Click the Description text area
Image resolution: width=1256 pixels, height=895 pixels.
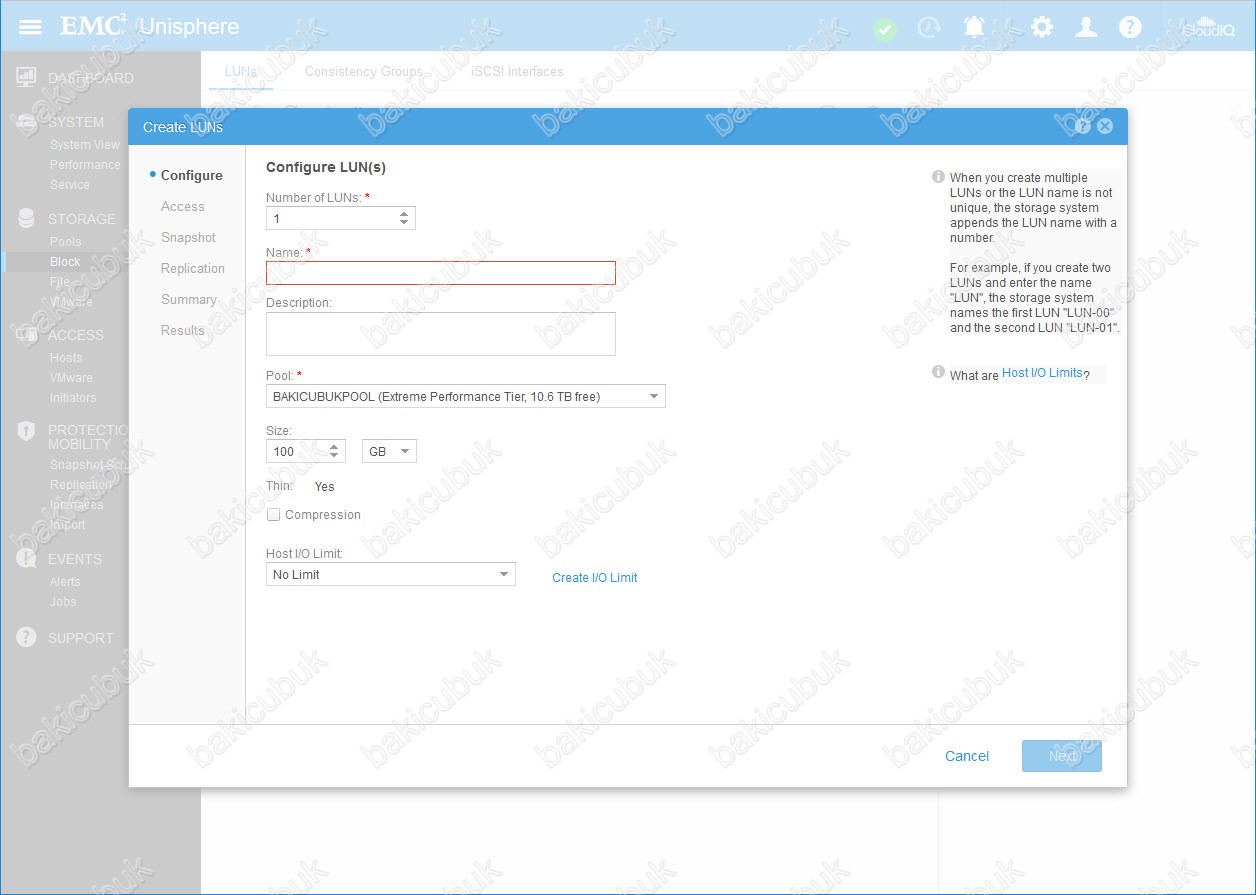click(441, 334)
